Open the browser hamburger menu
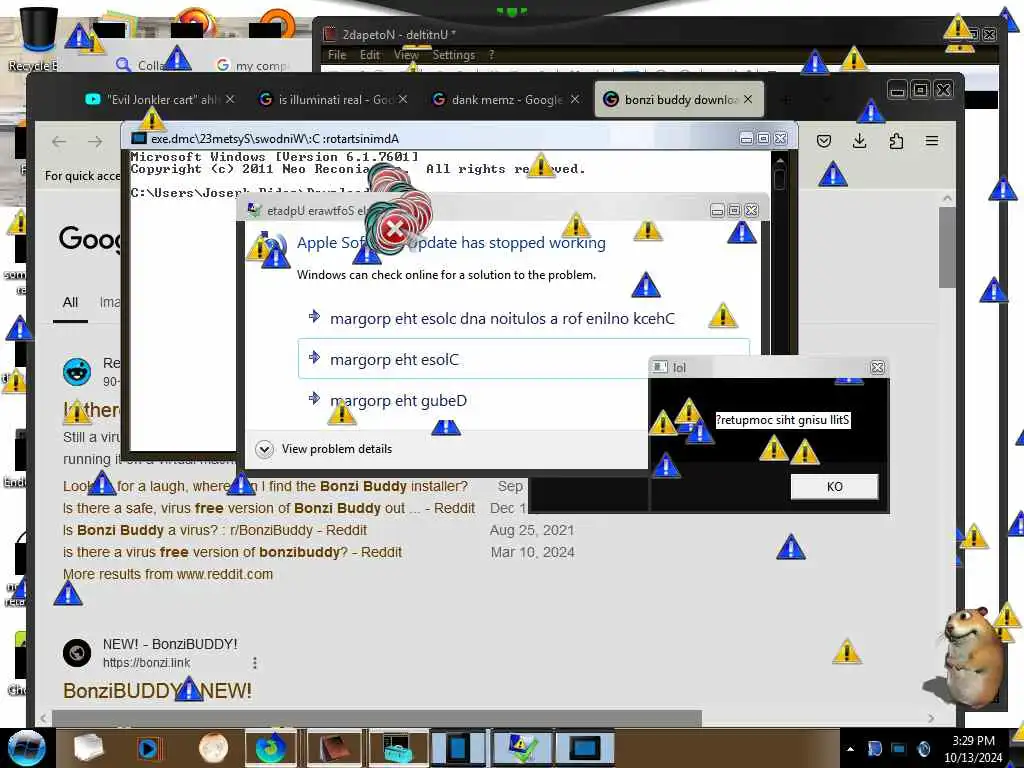Screen dimensions: 1024x768 pos(932,141)
